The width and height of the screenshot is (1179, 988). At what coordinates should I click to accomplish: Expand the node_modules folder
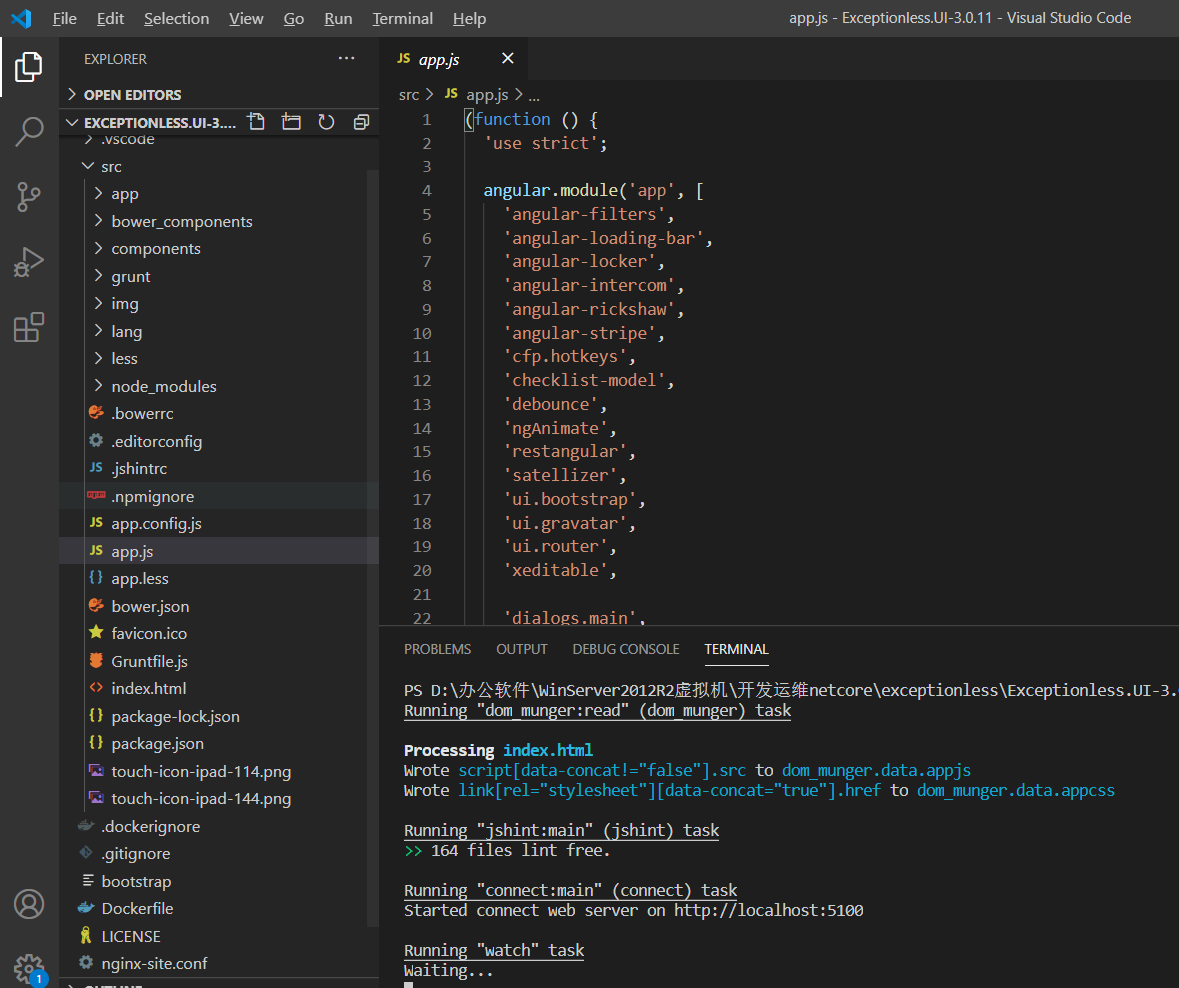click(x=163, y=386)
